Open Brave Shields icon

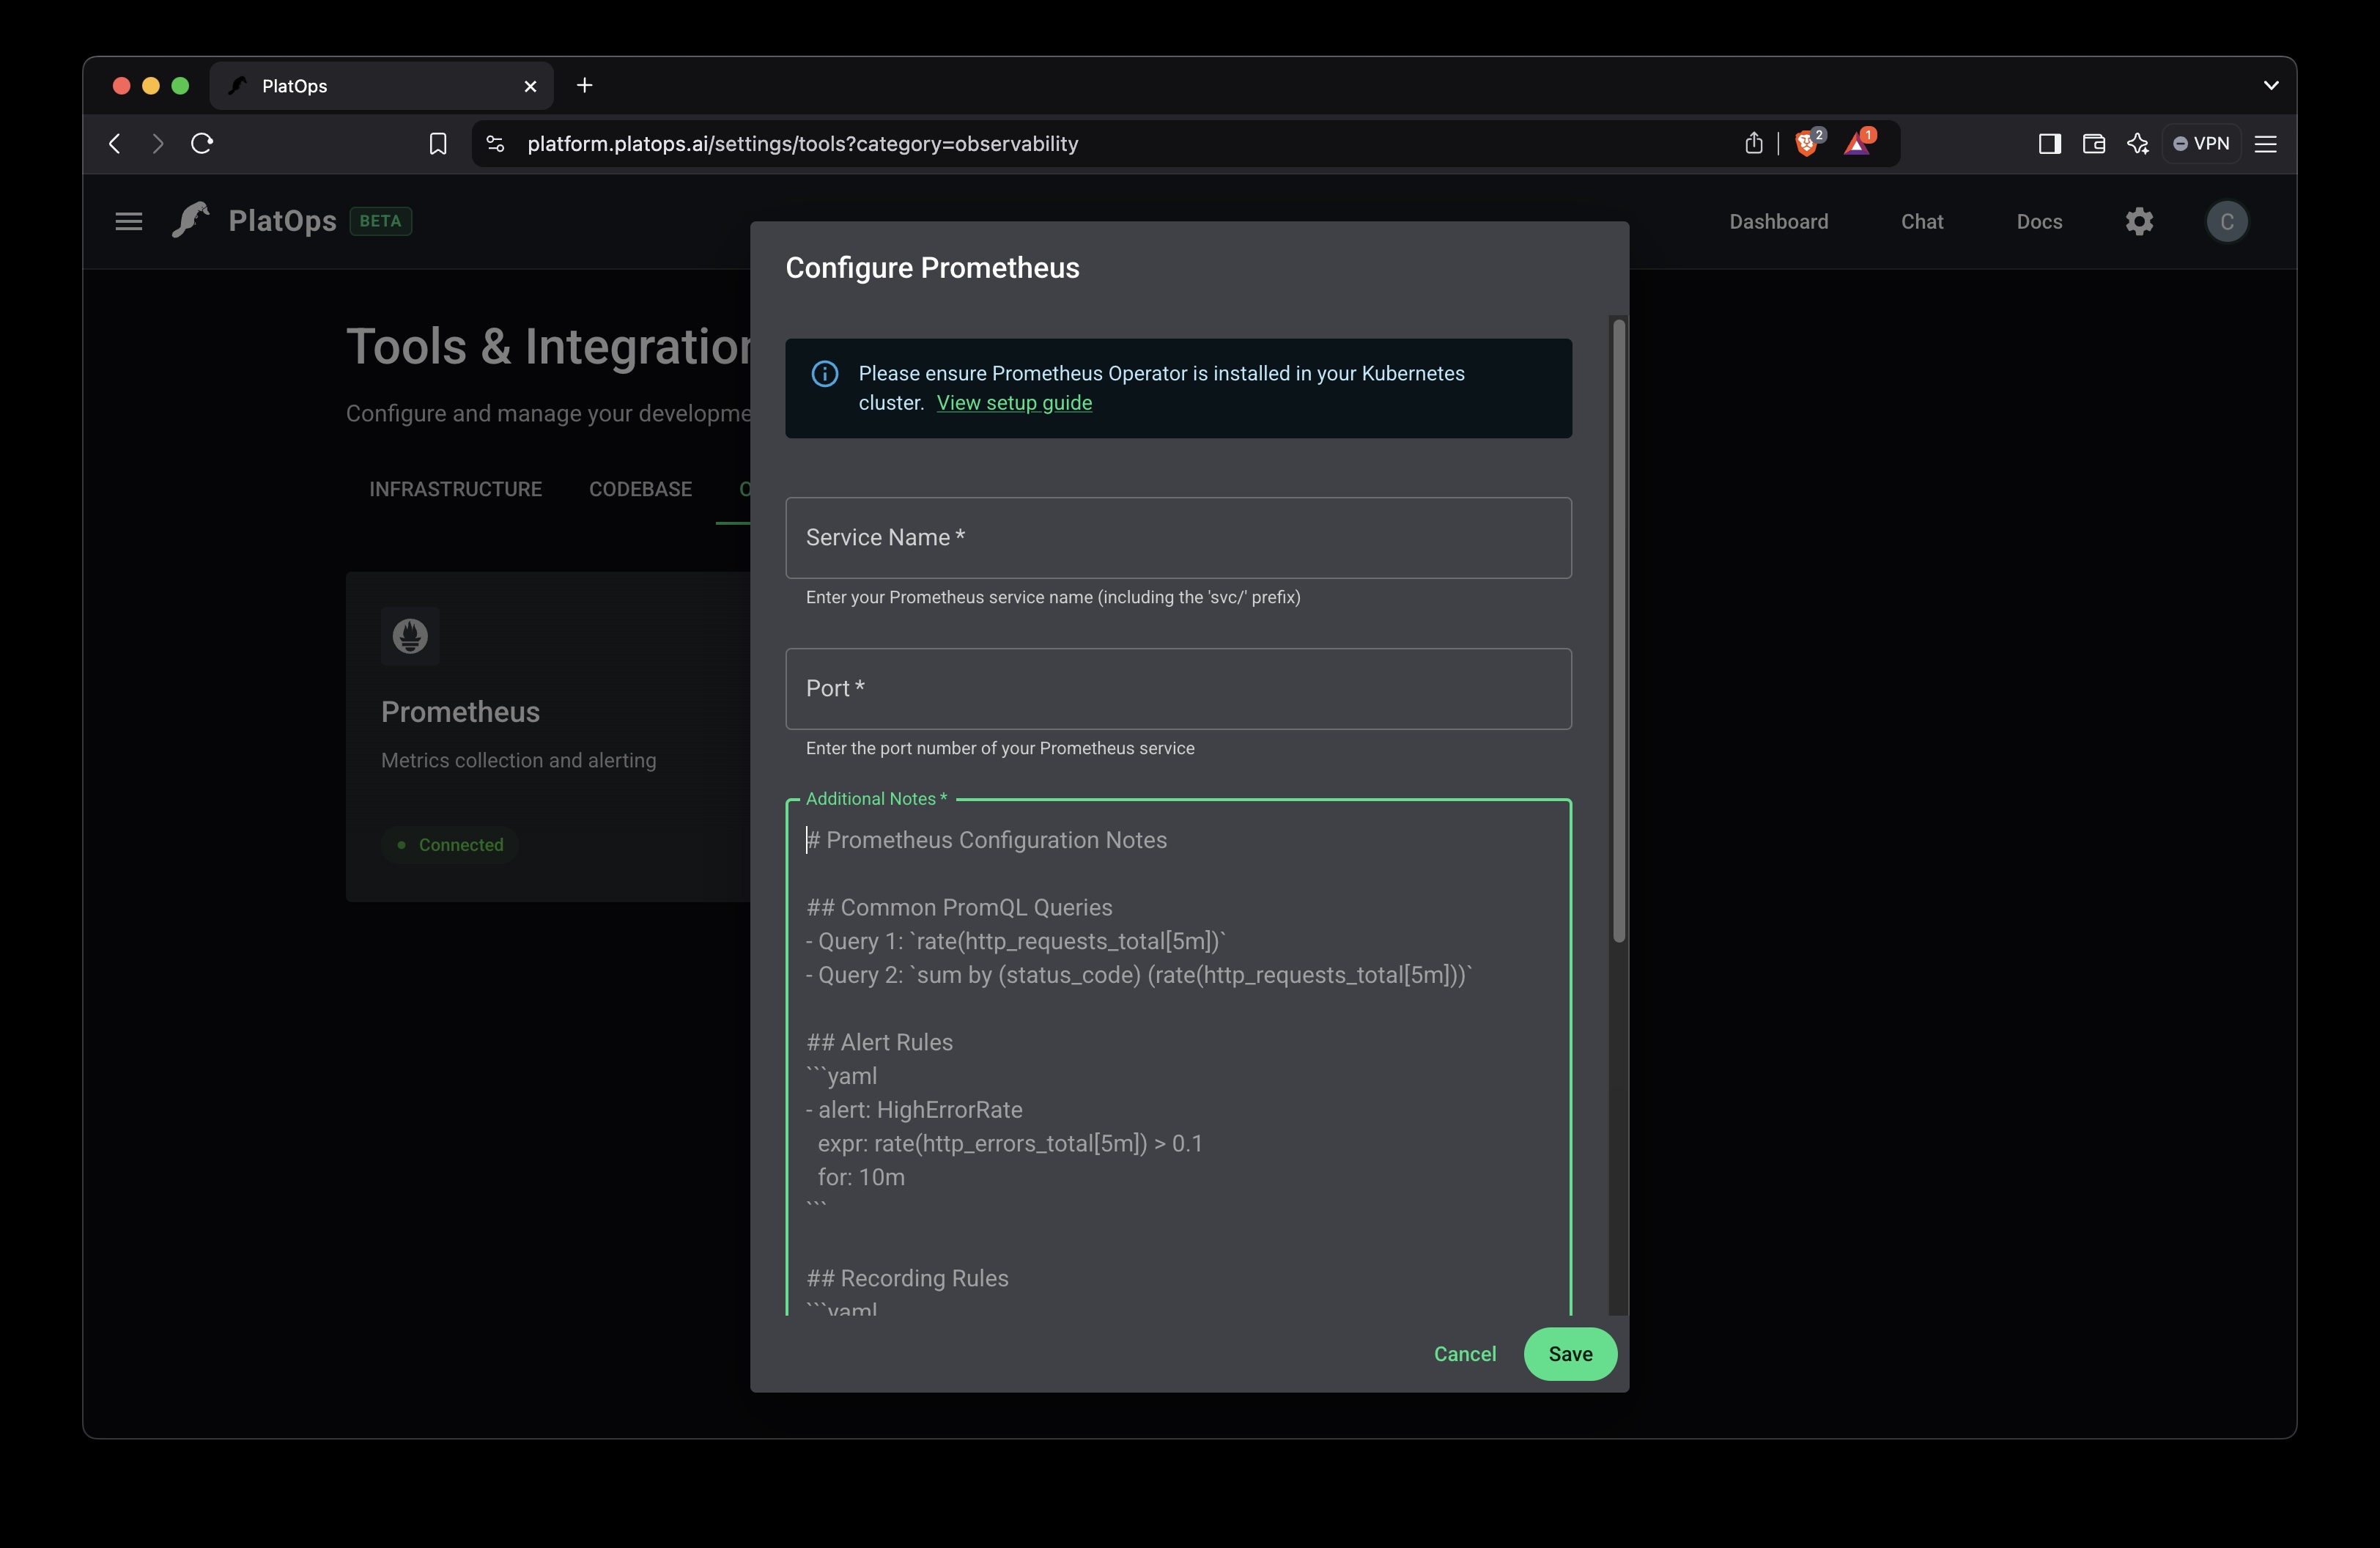click(x=1808, y=143)
